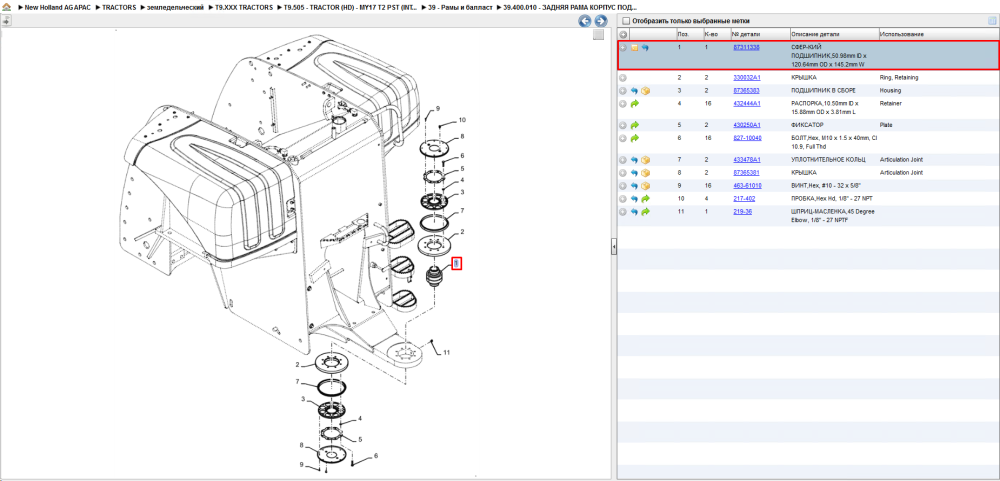This screenshot has width=1000, height=481.
Task: Open part number link 827-10040
Action: pos(747,138)
